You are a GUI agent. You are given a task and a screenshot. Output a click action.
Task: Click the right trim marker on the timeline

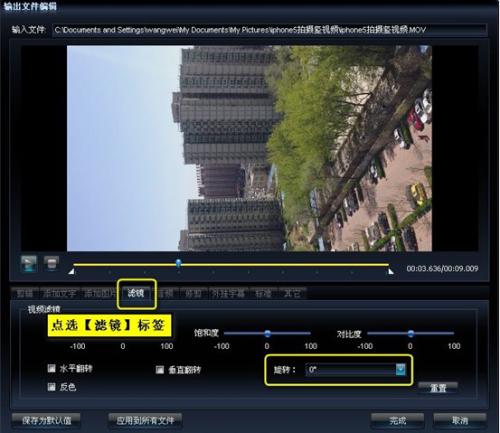pyautogui.click(x=390, y=272)
